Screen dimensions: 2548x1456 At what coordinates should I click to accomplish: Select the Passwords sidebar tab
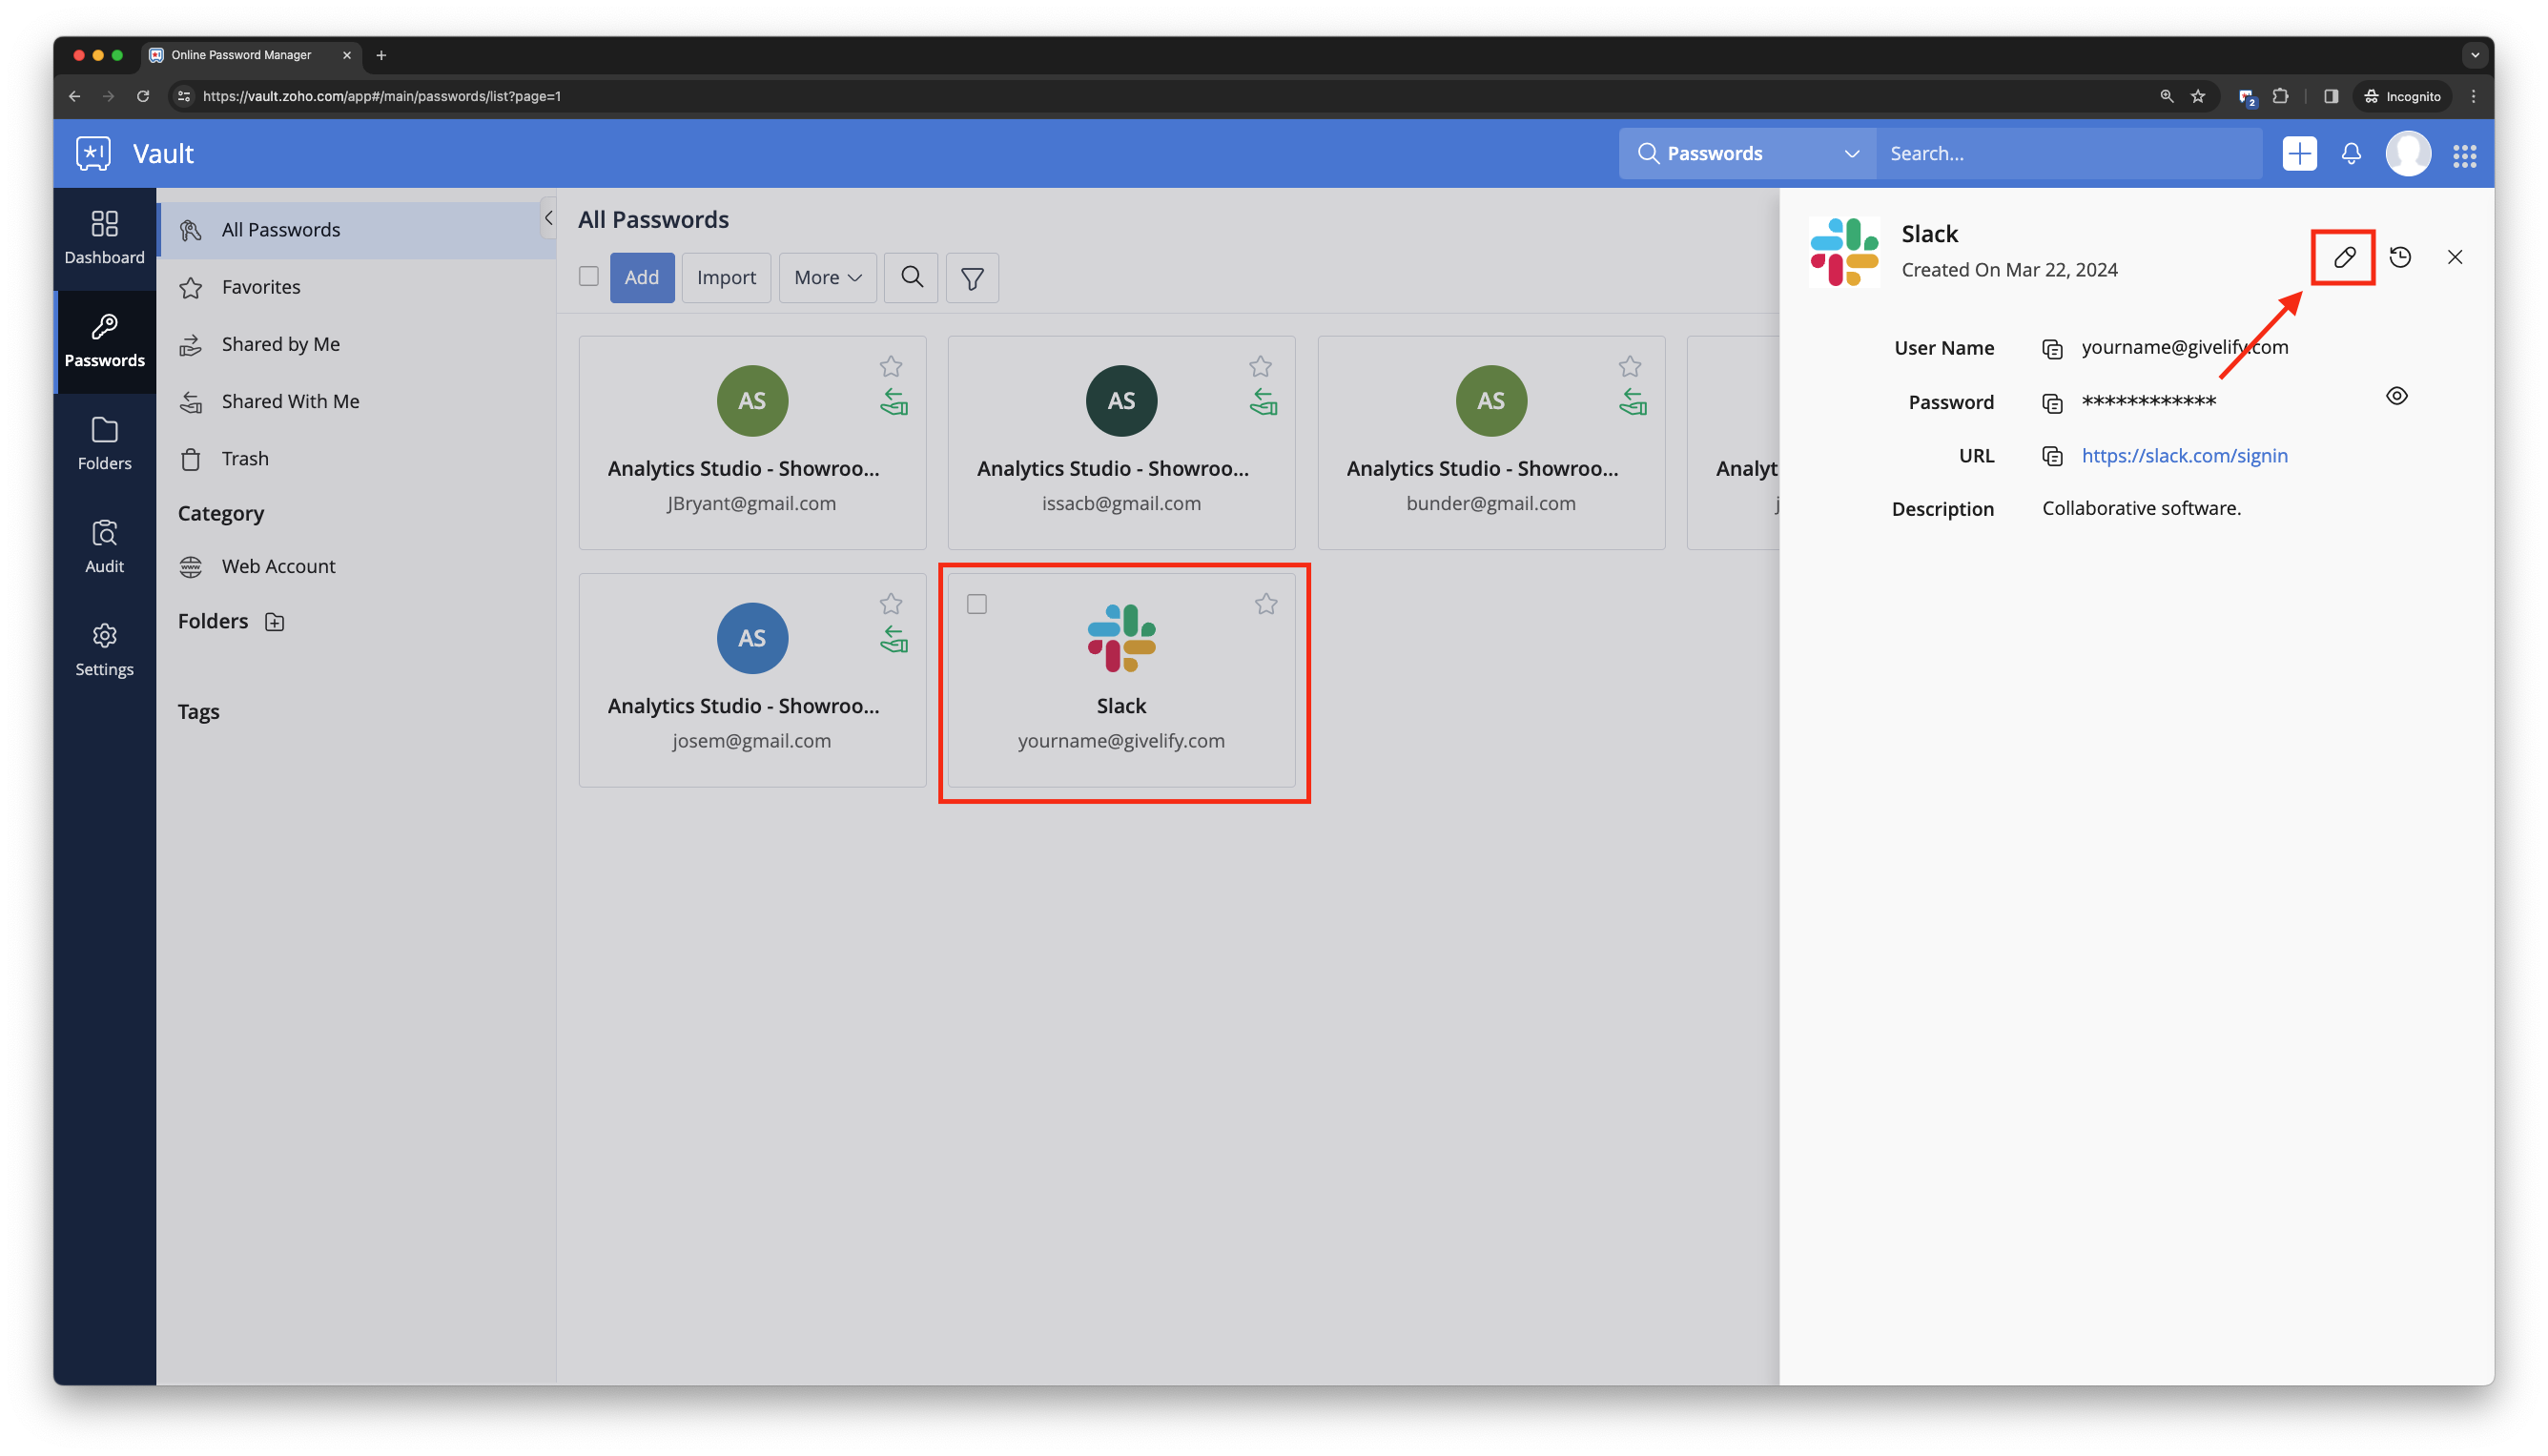point(104,340)
